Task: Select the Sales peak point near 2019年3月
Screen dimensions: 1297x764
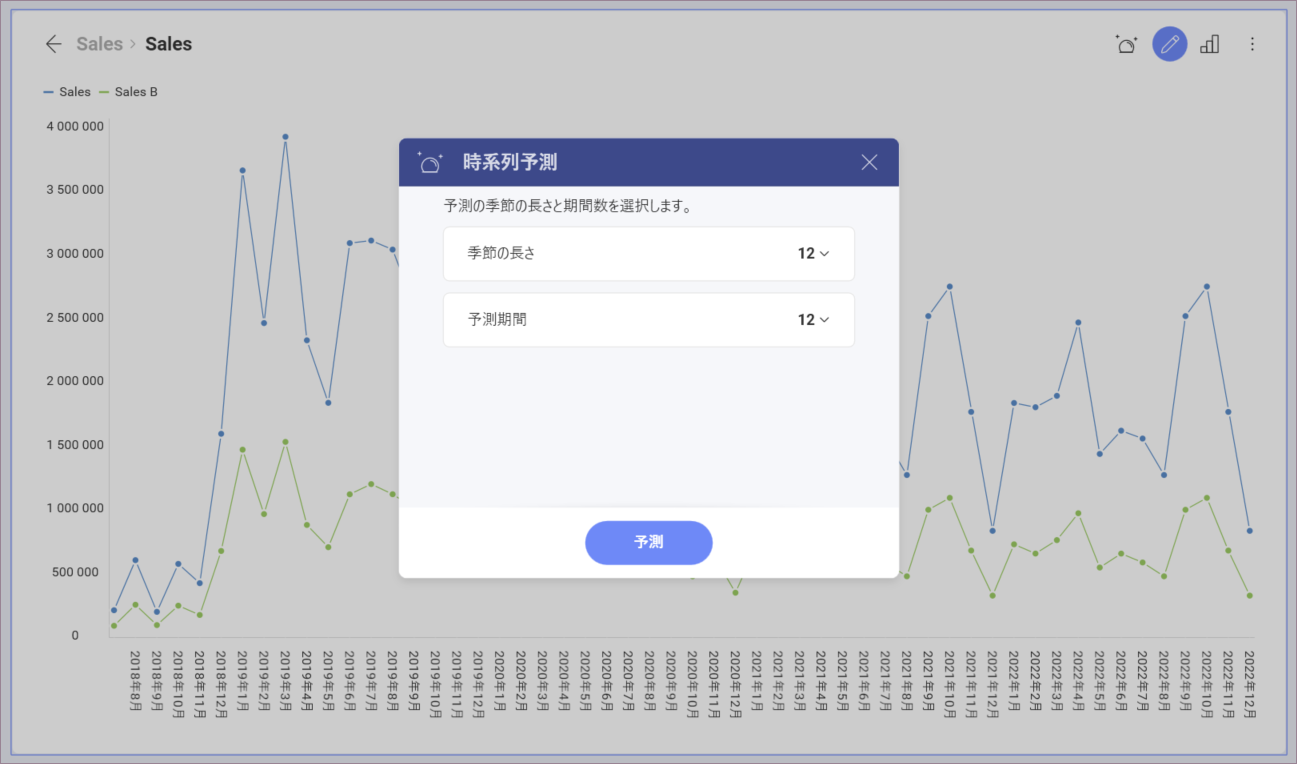Action: (285, 137)
